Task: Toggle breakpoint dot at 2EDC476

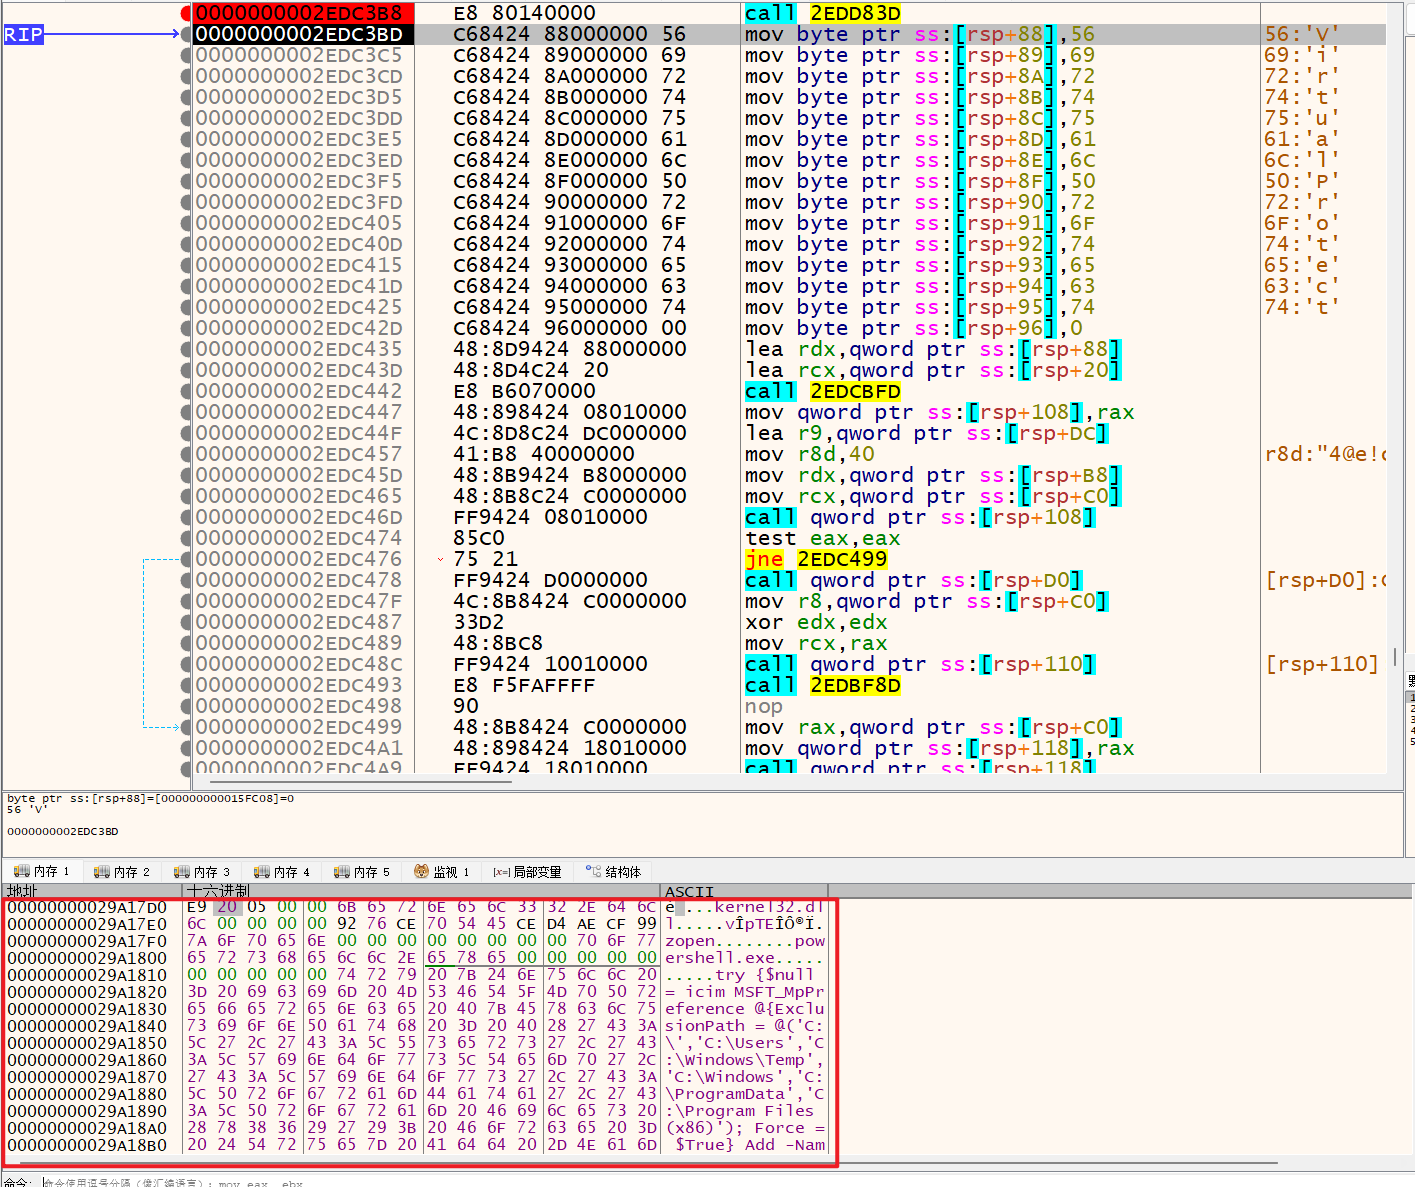Action: 186,559
